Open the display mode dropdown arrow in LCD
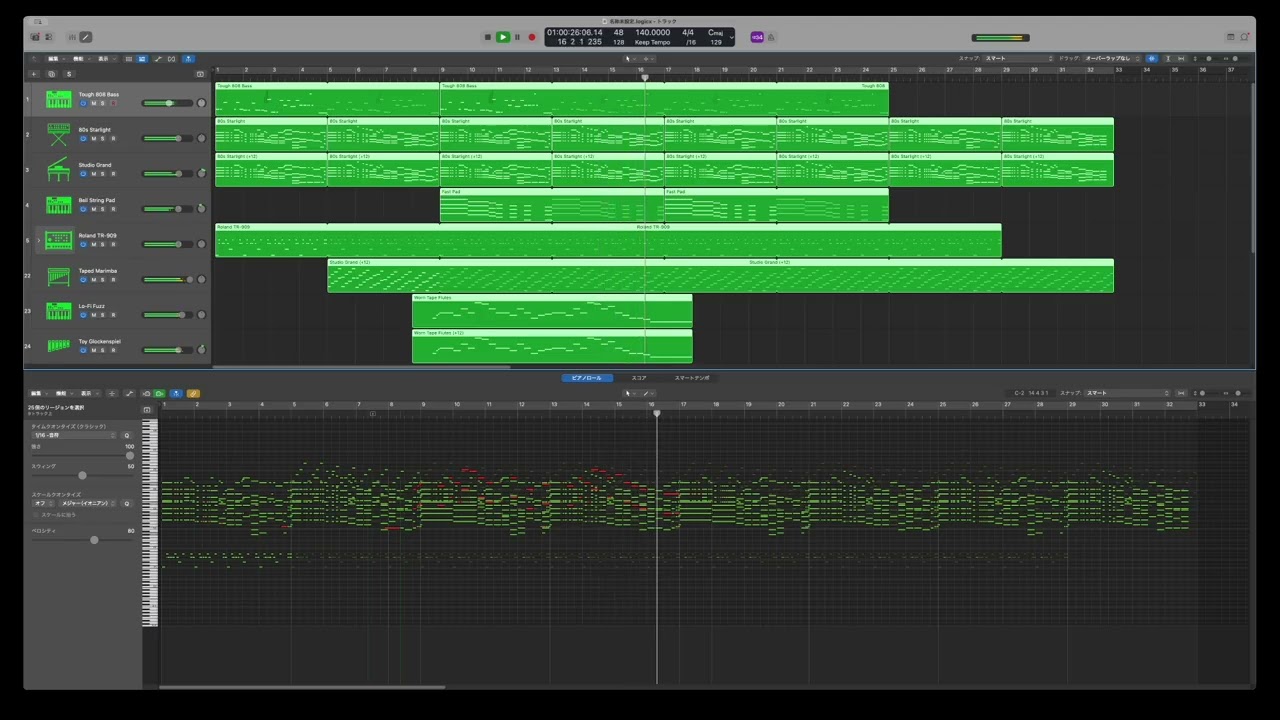The image size is (1280, 720). [x=731, y=37]
